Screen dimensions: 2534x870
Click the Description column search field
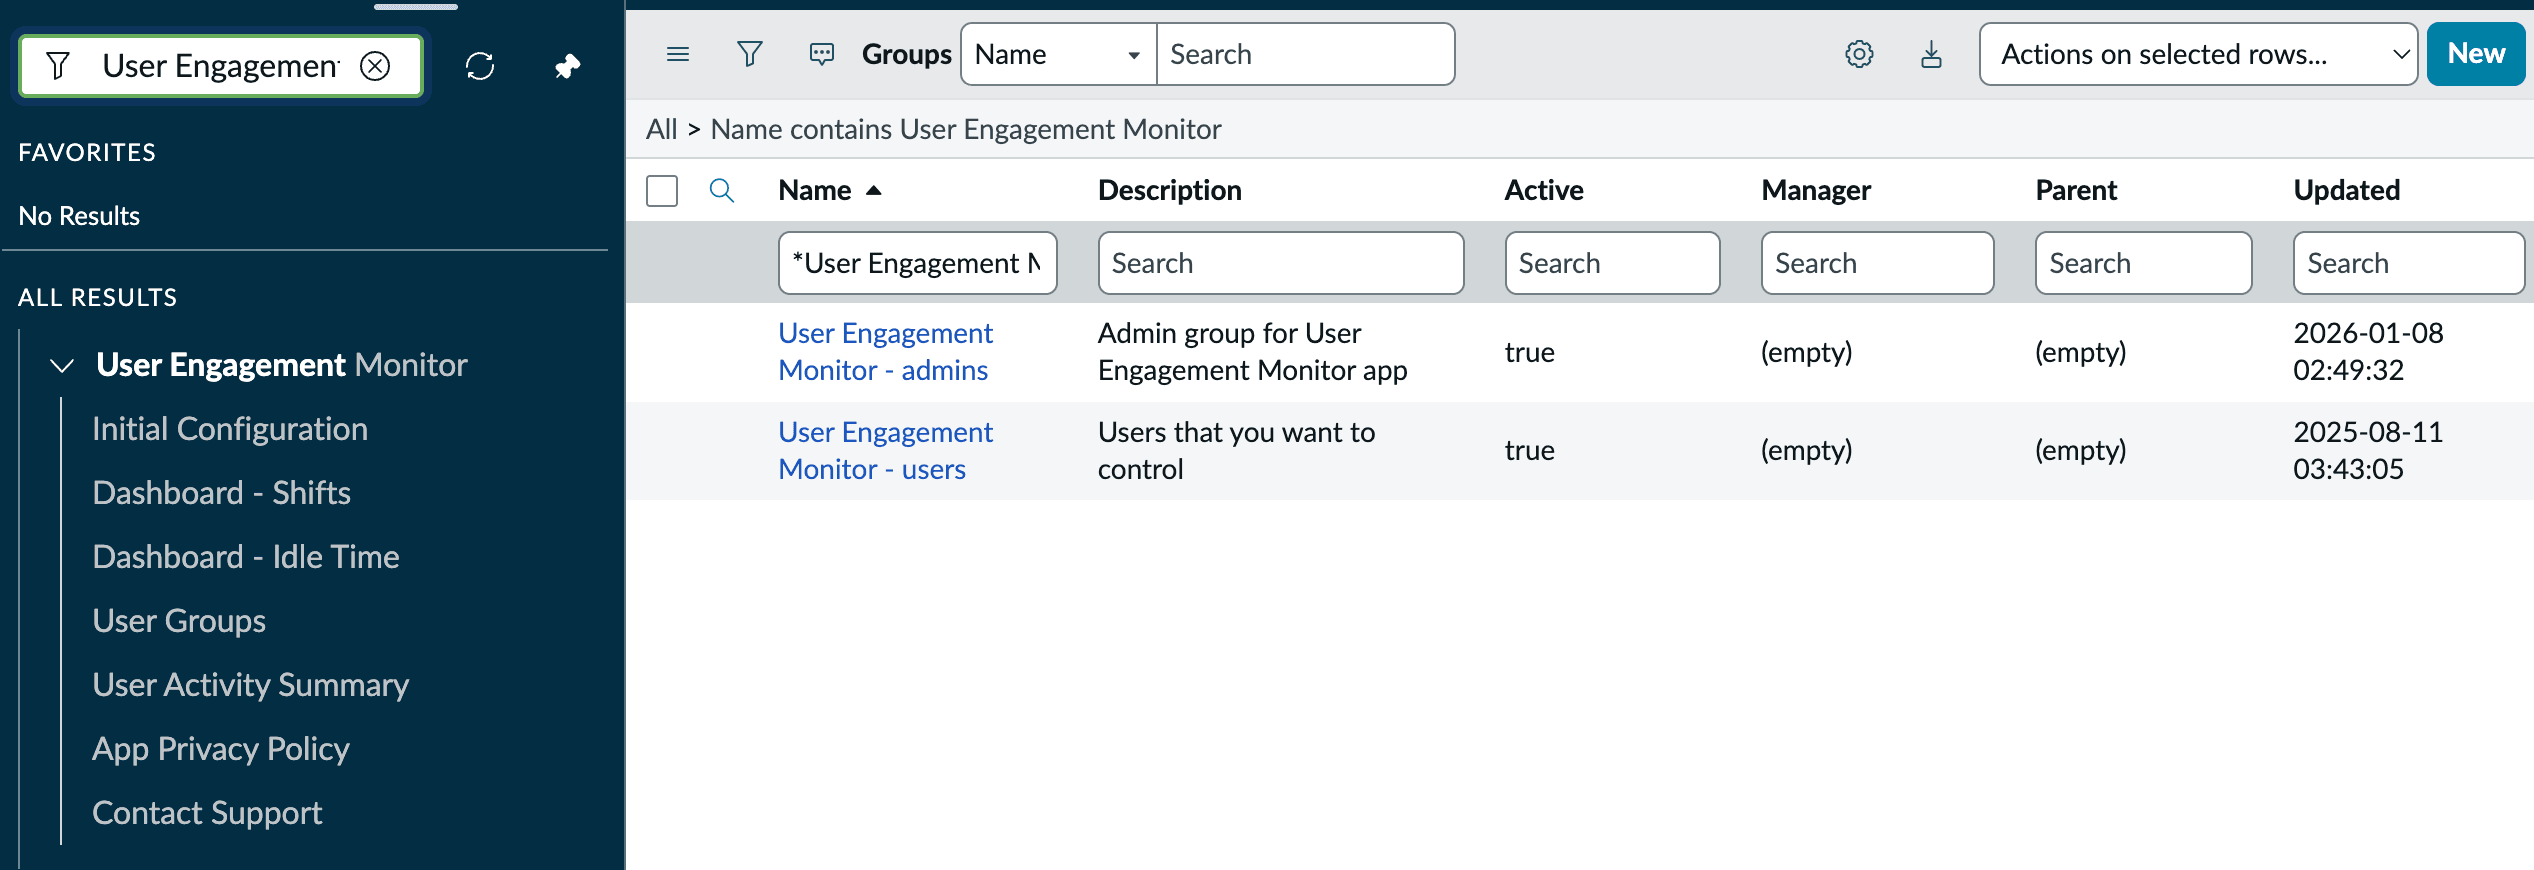1280,263
